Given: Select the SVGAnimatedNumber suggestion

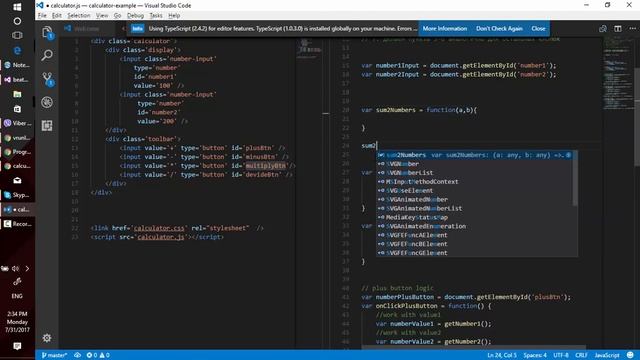Looking at the screenshot, I should pyautogui.click(x=473, y=200).
